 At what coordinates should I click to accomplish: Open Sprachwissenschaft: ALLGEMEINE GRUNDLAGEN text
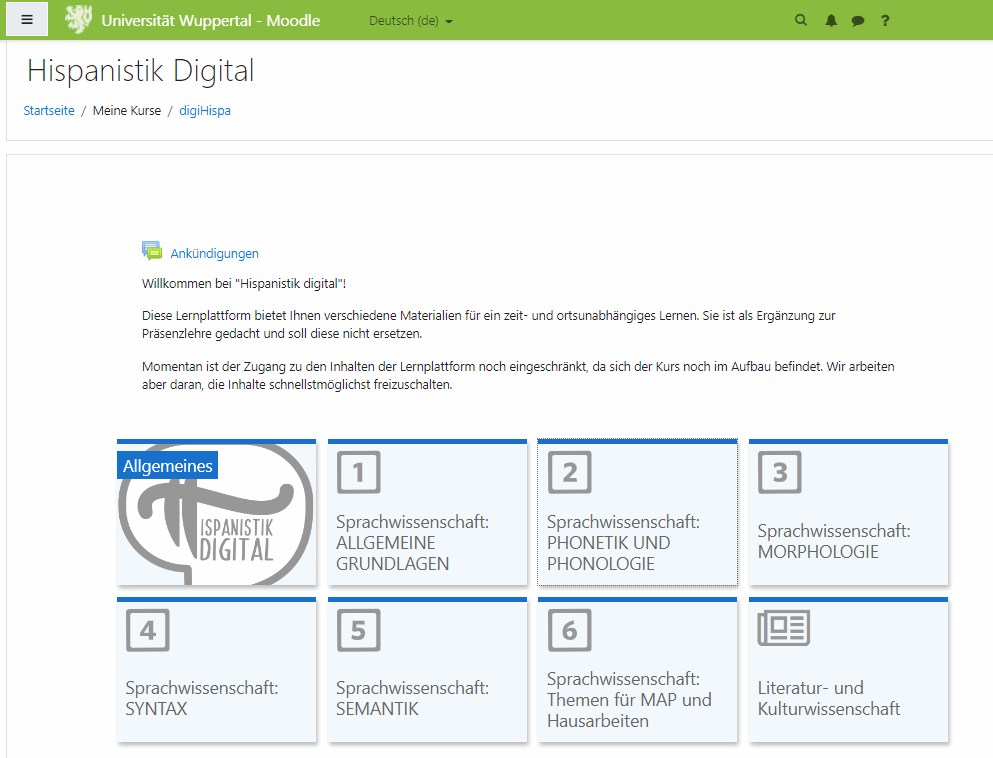(412, 543)
